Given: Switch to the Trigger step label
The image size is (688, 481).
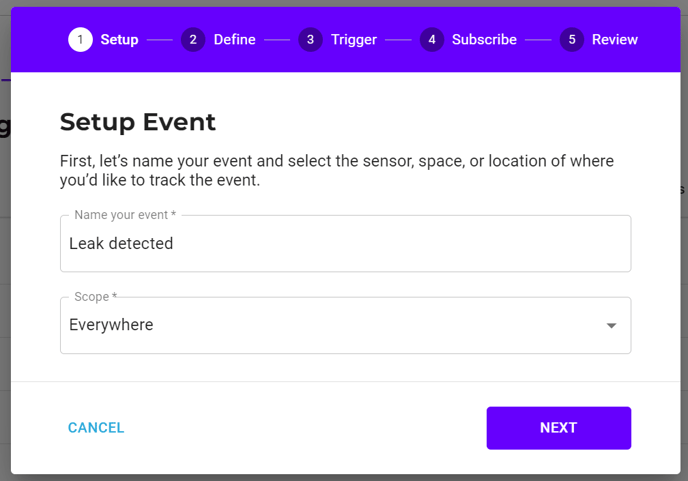Looking at the screenshot, I should pyautogui.click(x=354, y=39).
